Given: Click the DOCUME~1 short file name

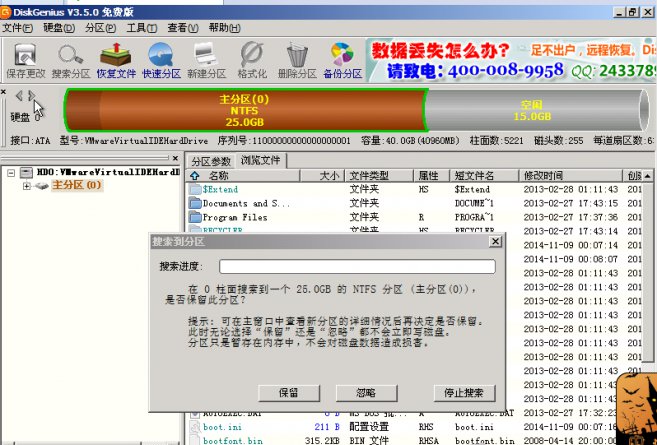Looking at the screenshot, I should (x=474, y=203).
